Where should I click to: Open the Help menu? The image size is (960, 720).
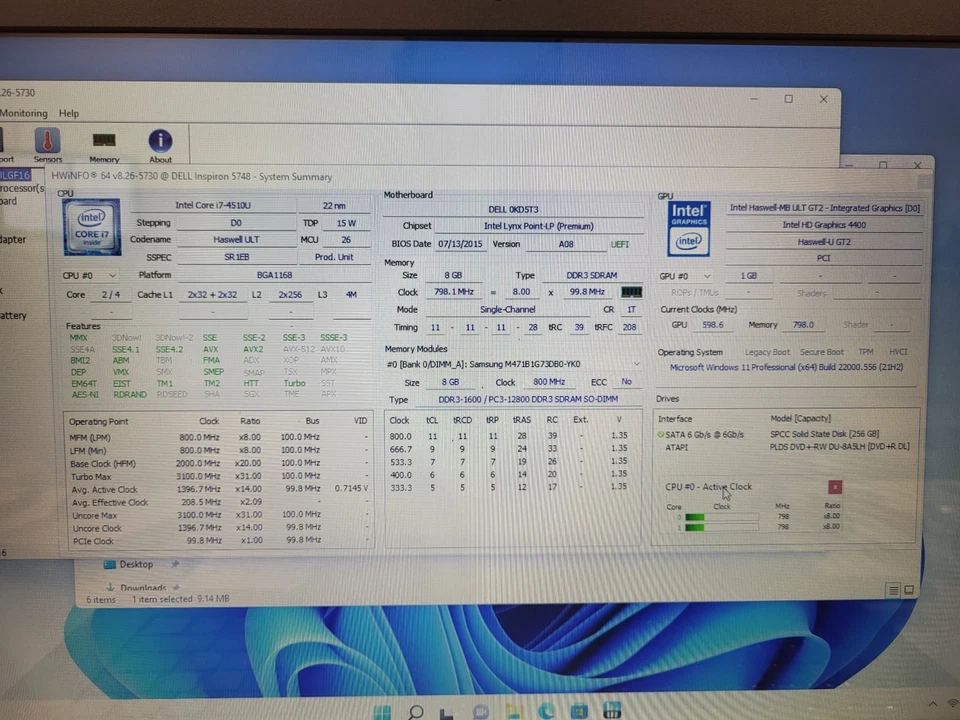[69, 113]
